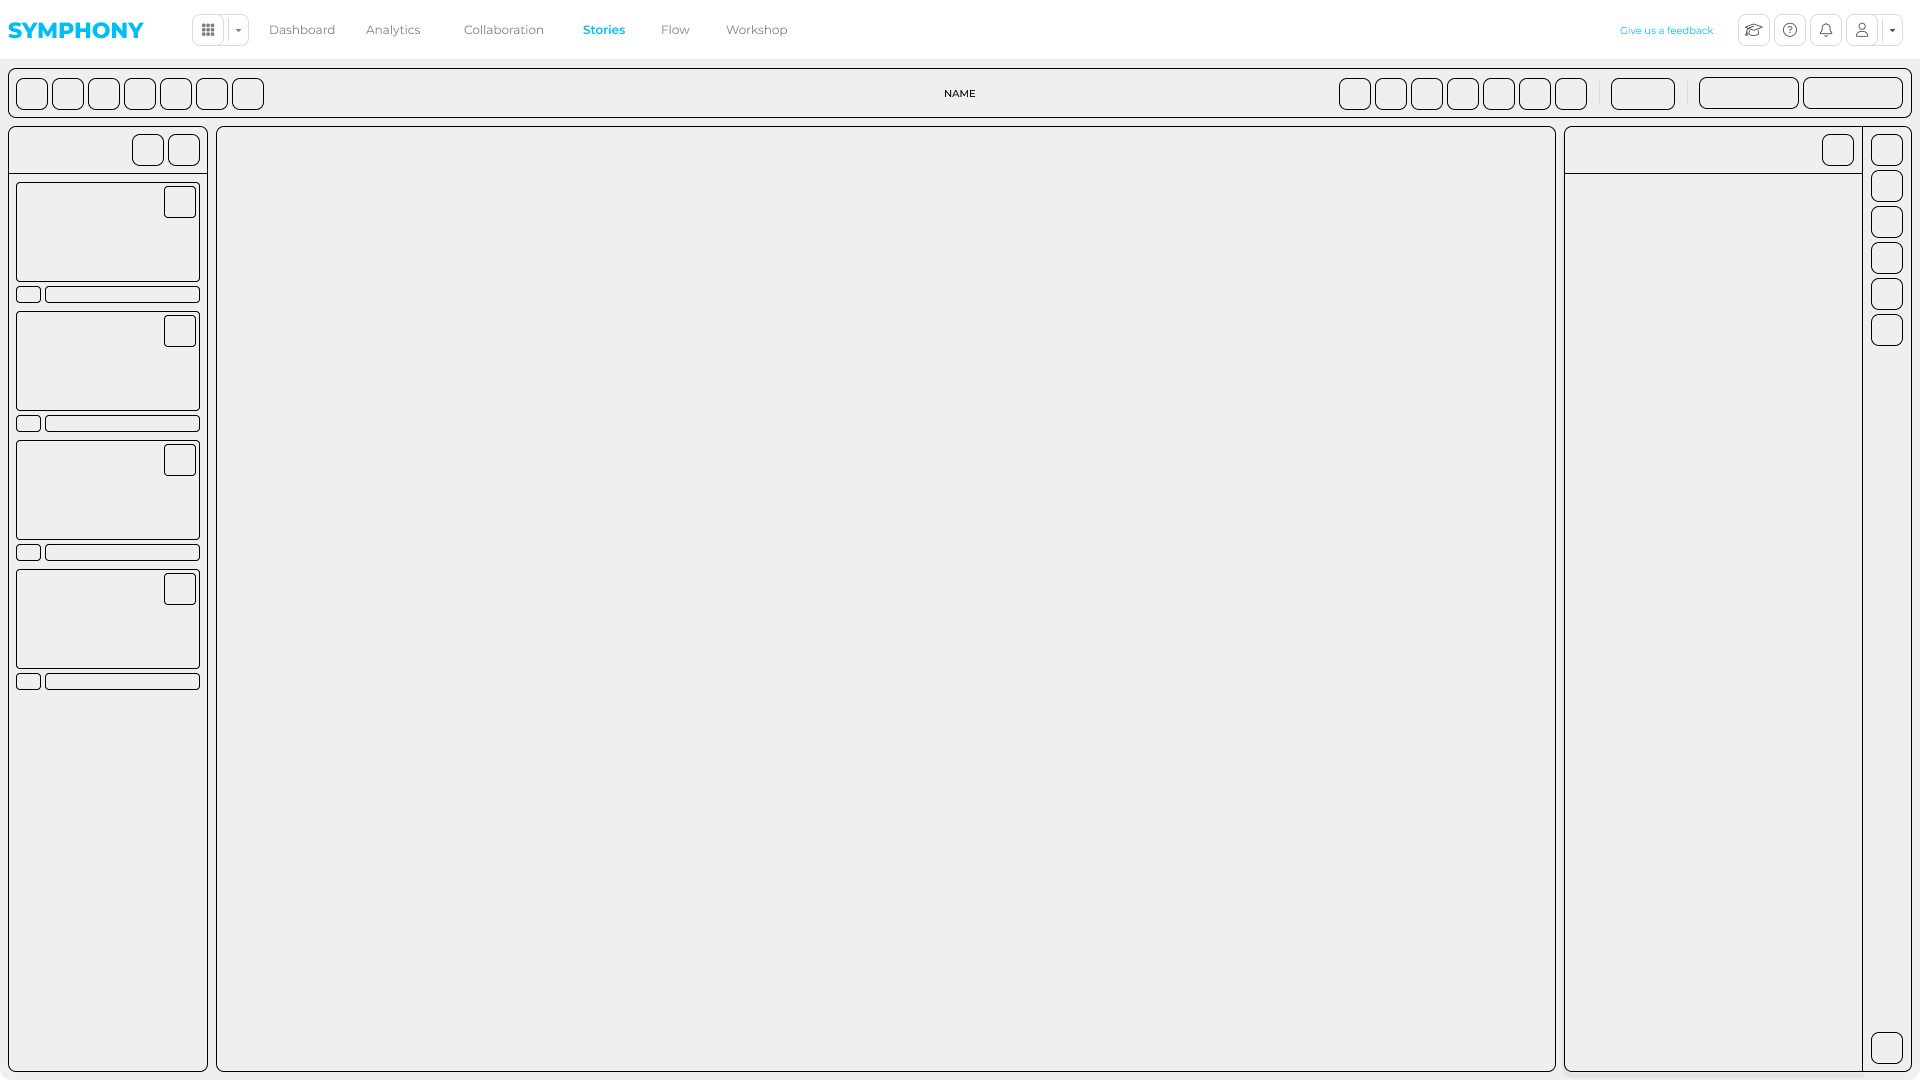Select the last icon in the right toolbar group

click(1571, 93)
